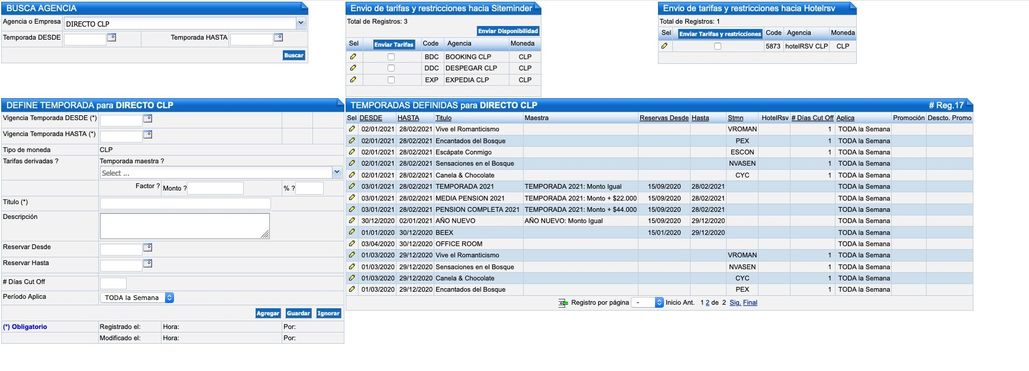Viewport: 1029px width, 371px height.
Task: Click the VROMAN cell in 02/01/2021 row
Action: coord(742,129)
